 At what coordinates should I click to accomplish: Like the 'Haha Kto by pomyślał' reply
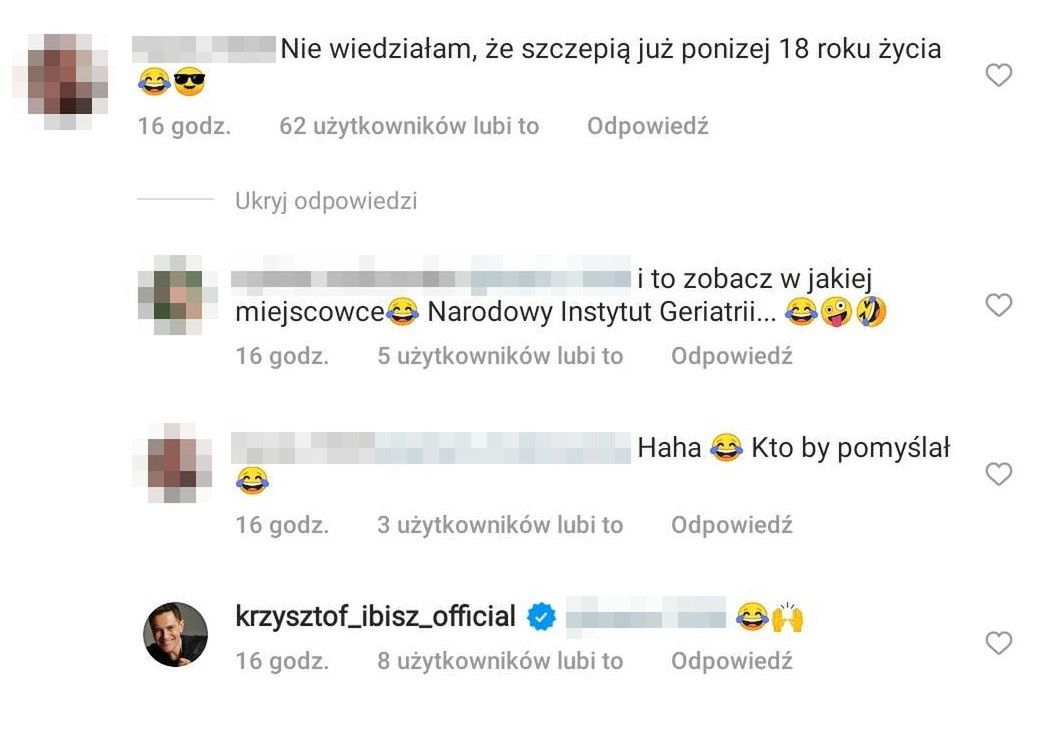tap(998, 474)
